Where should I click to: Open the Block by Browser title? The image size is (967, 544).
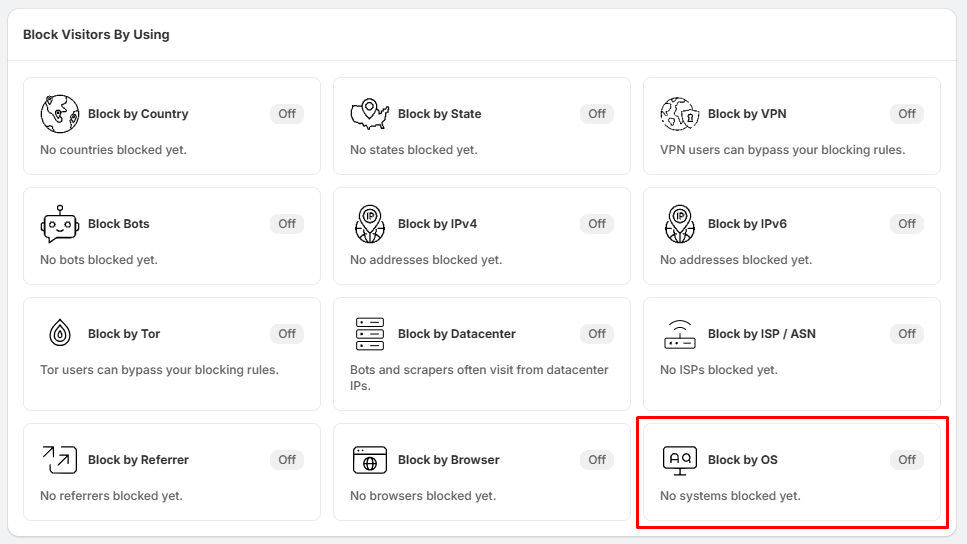(x=448, y=460)
